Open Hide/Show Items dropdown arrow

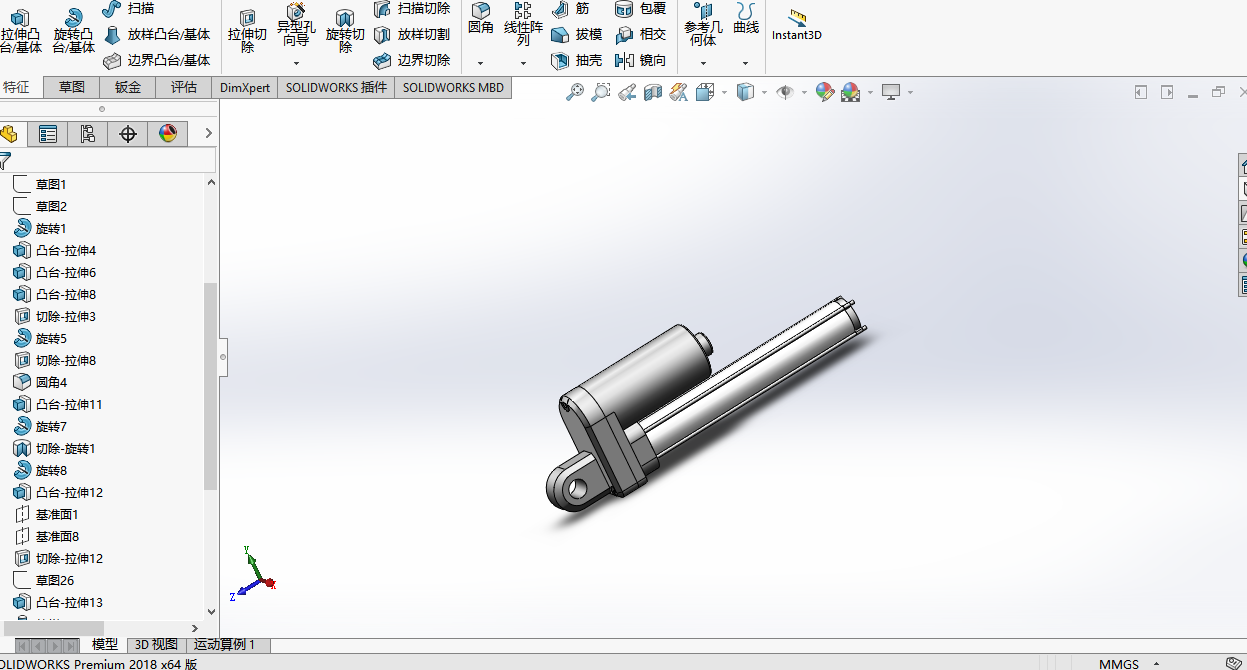(804, 92)
